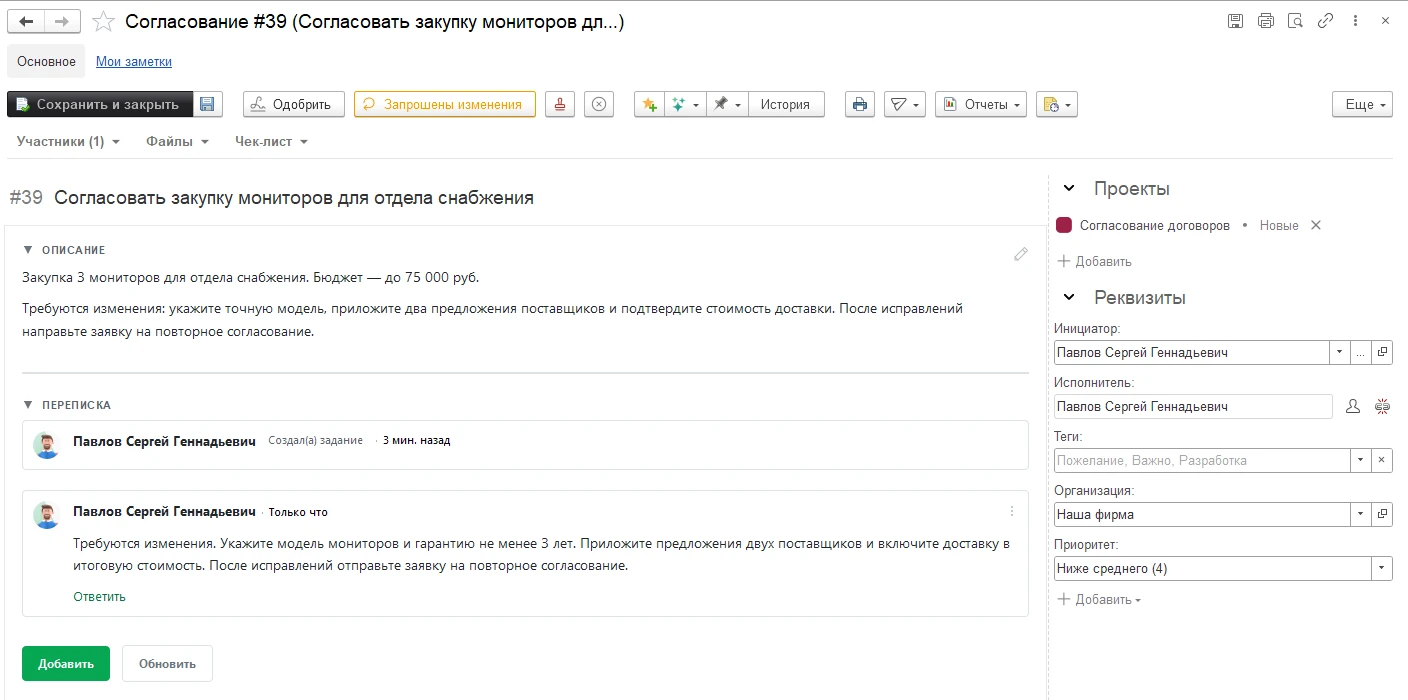This screenshot has width=1408, height=700.
Task: Collapse the Реквизиты panel
Action: (1069, 297)
